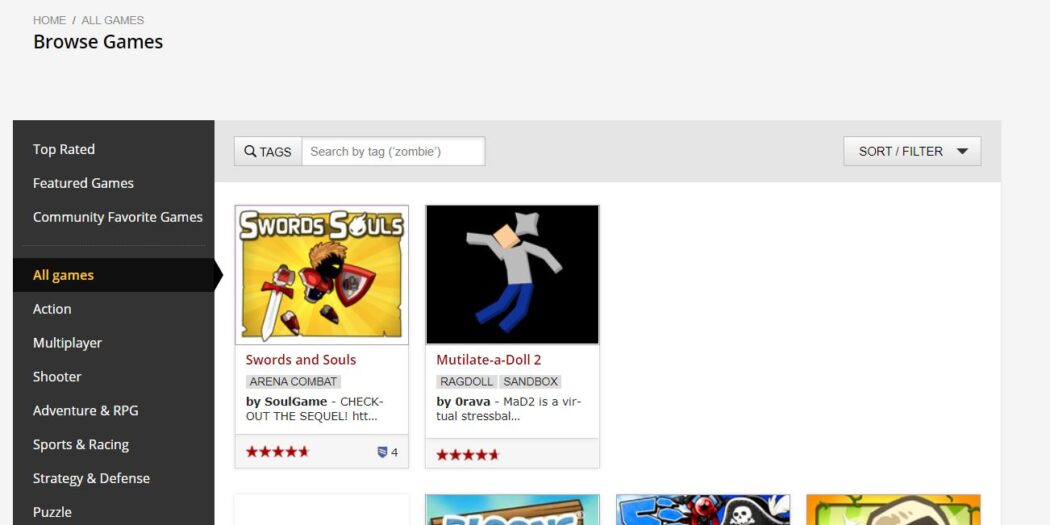Choose Sports & Racing category
Image resolution: width=1050 pixels, height=525 pixels.
click(x=80, y=445)
